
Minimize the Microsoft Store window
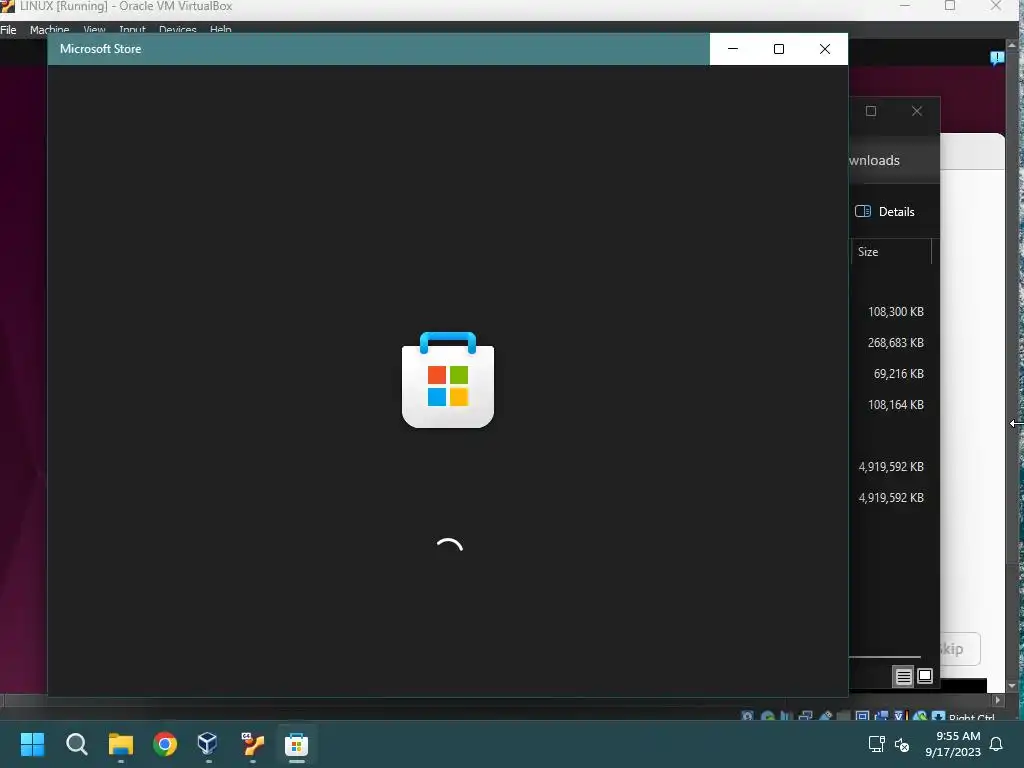pyautogui.click(x=733, y=49)
